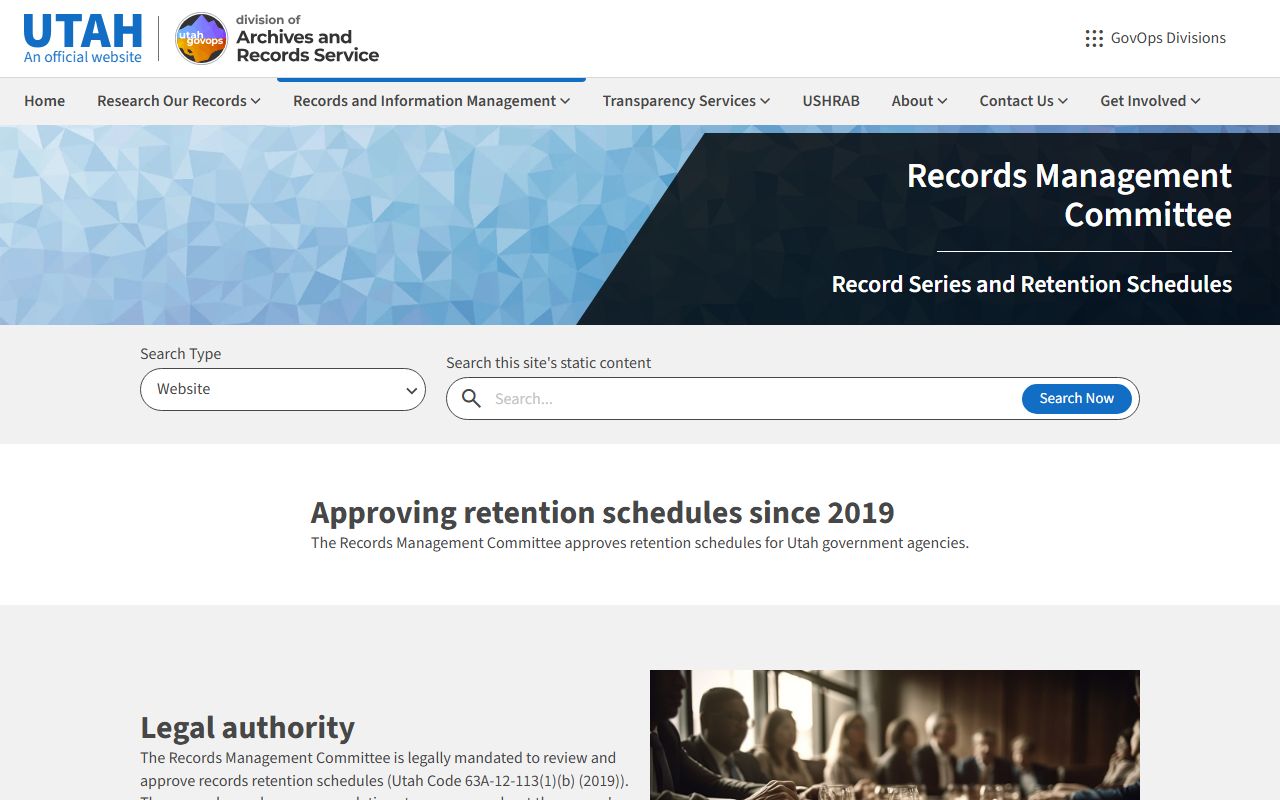The width and height of the screenshot is (1280, 800).
Task: Expand the Transparency Services menu
Action: [686, 101]
